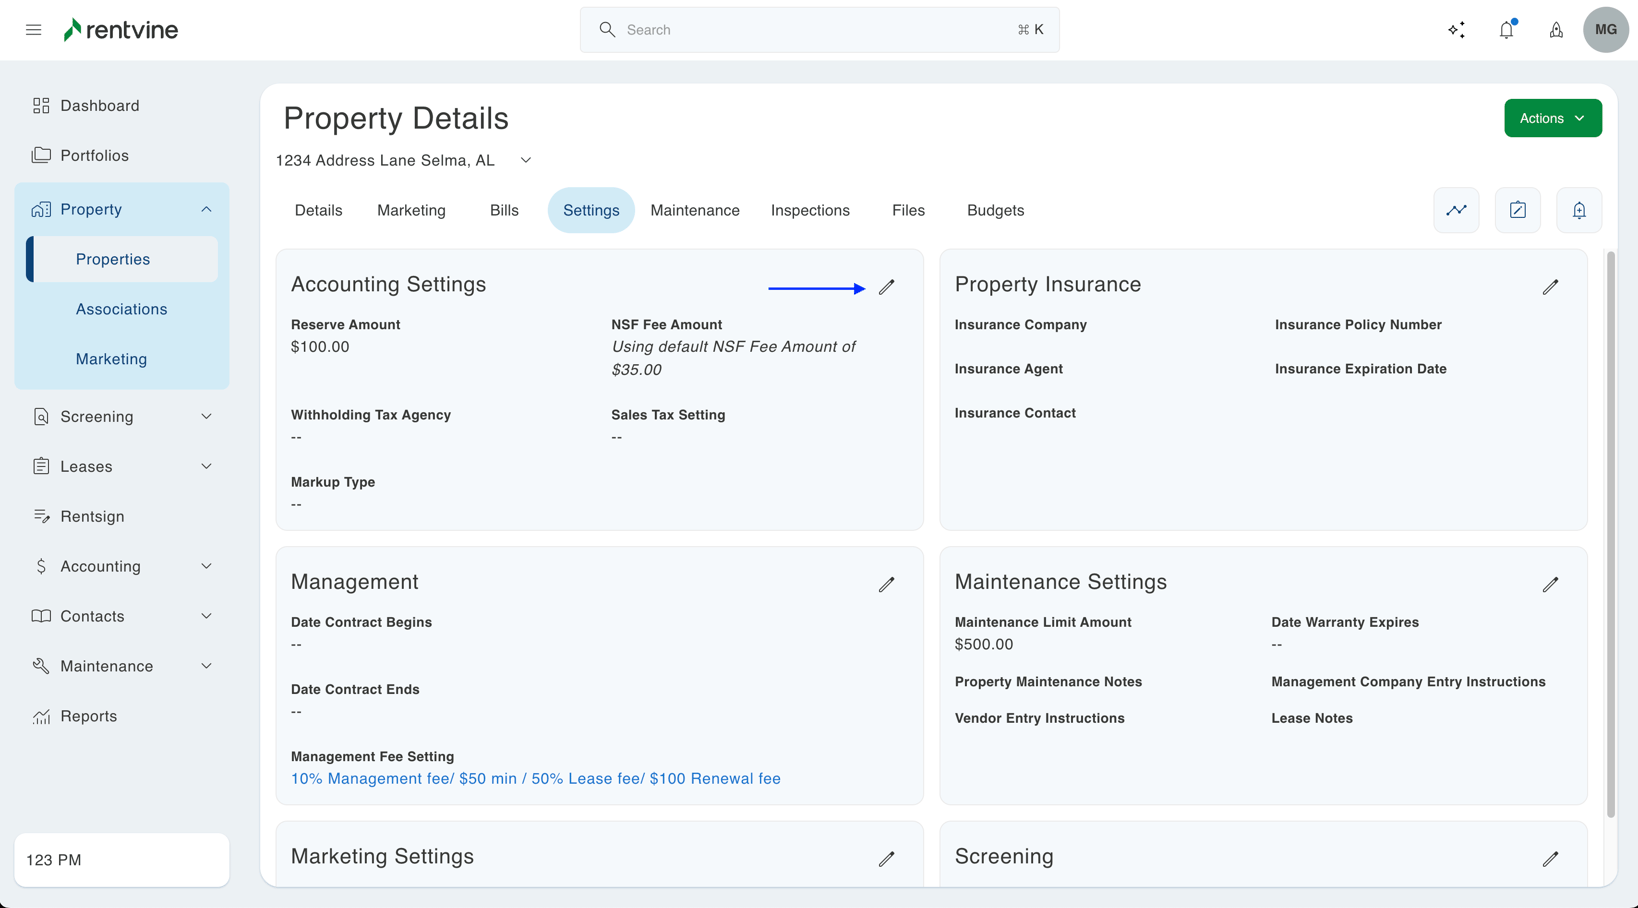This screenshot has width=1638, height=908.
Task: Edit Property Insurance with pencil icon
Action: [x=1551, y=287]
